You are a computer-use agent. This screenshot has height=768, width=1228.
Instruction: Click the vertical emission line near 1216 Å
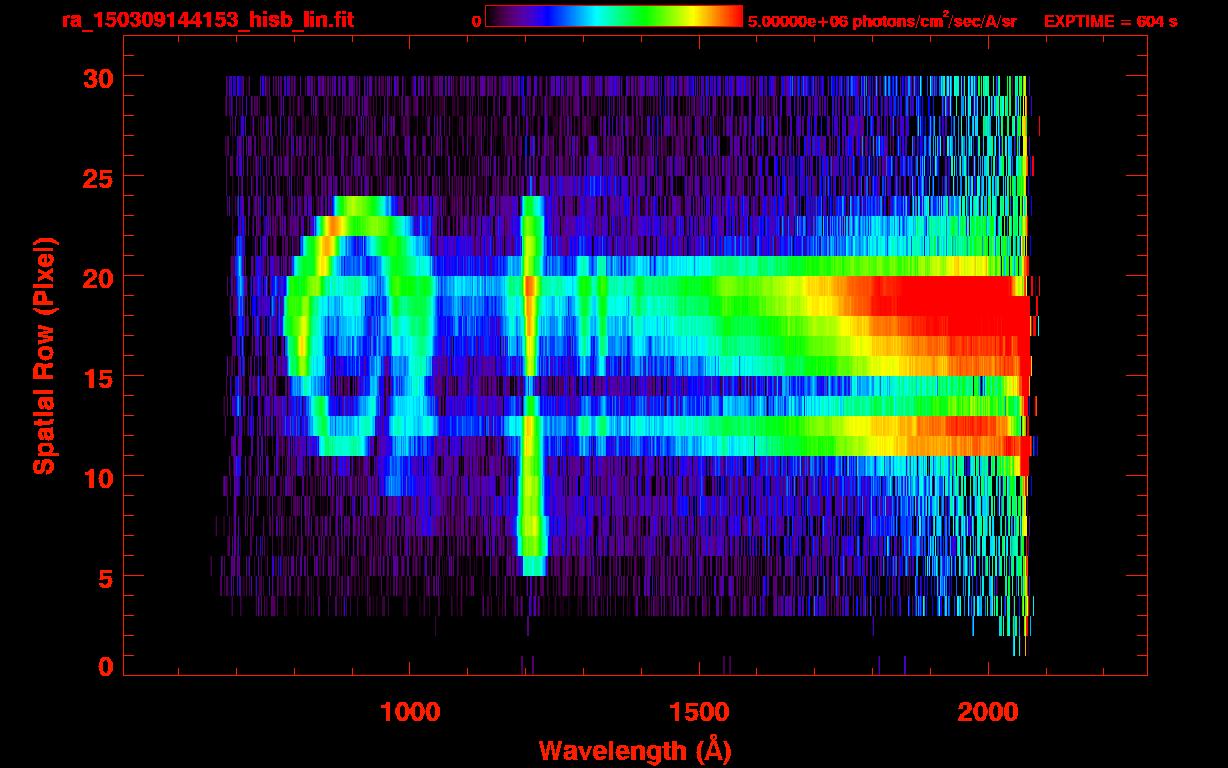[x=532, y=385]
